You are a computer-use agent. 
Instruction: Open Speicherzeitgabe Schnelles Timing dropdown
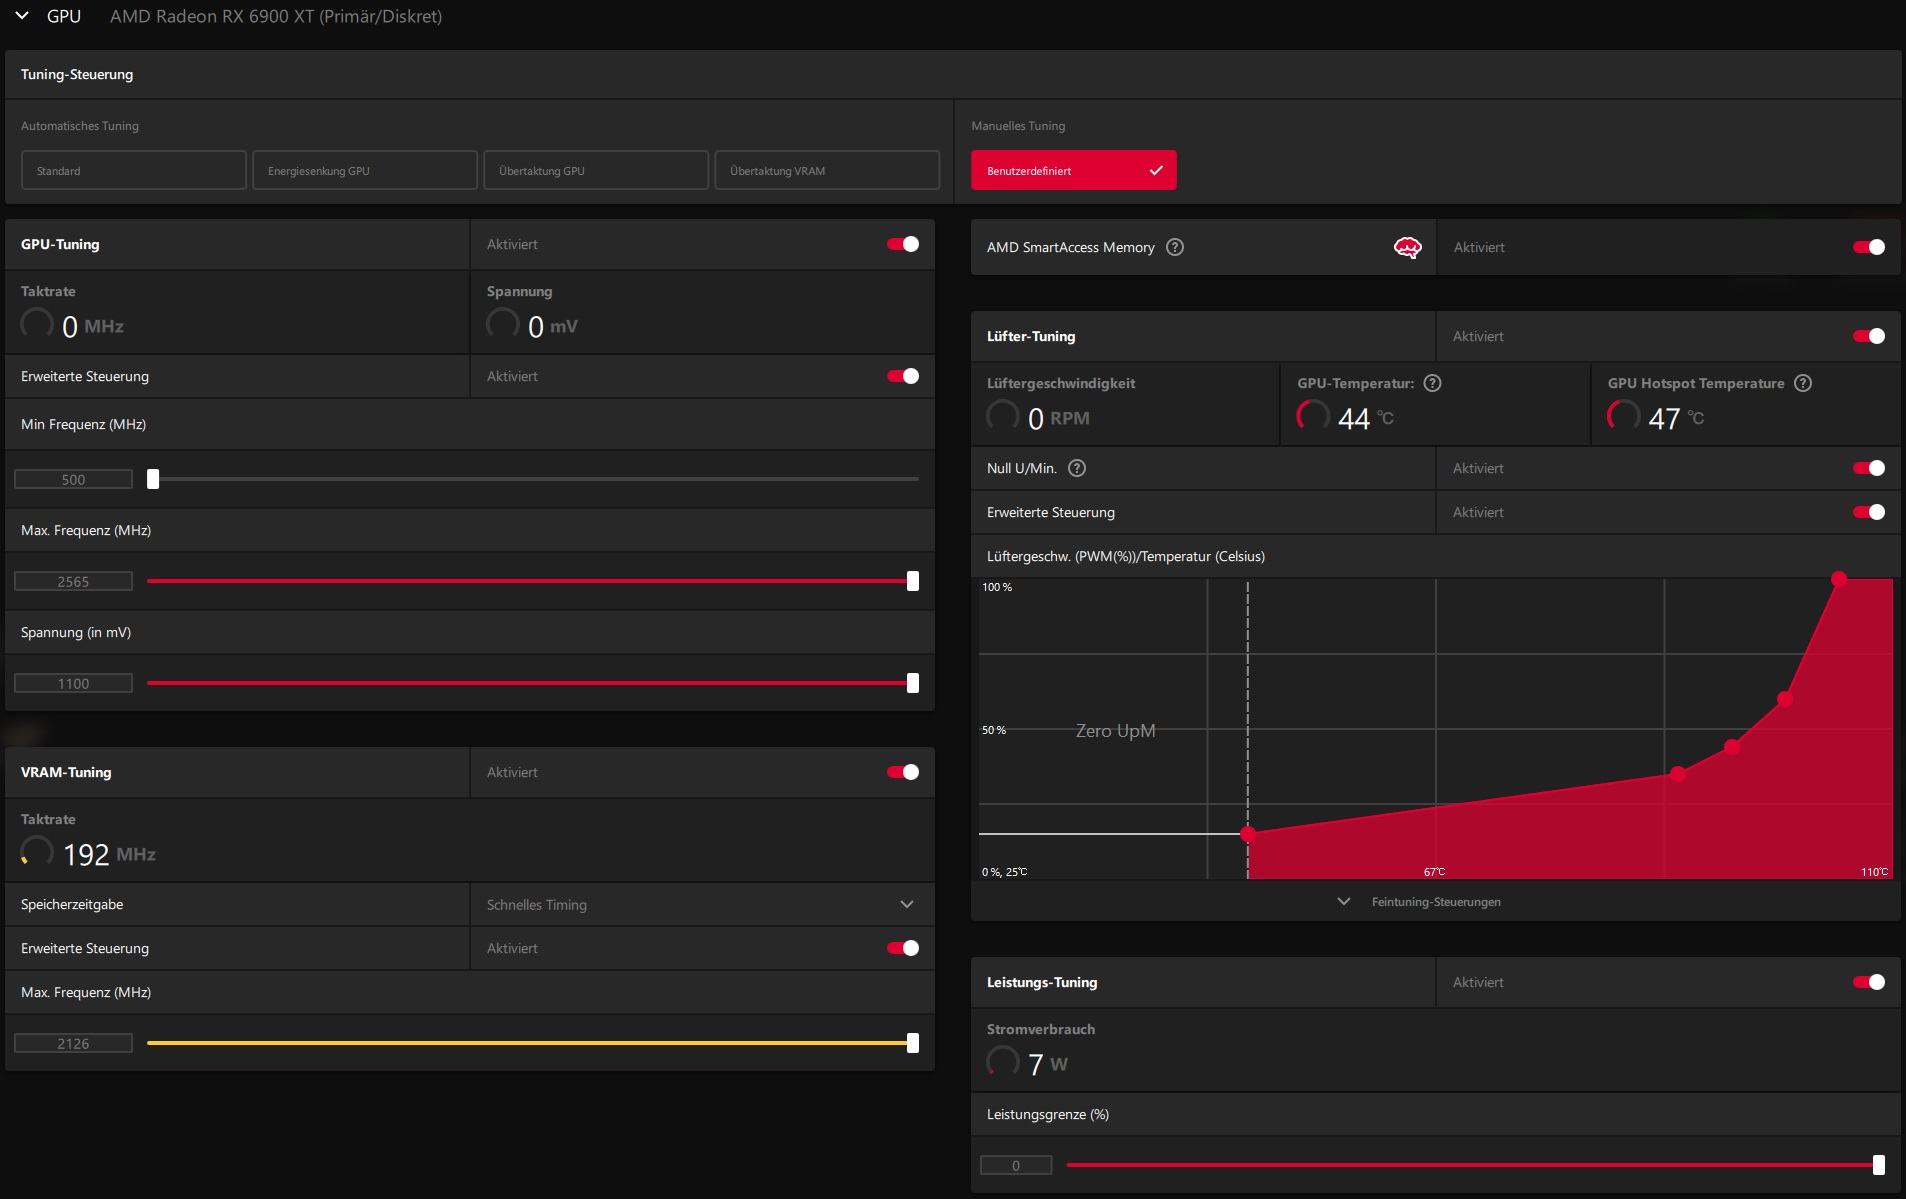click(702, 904)
